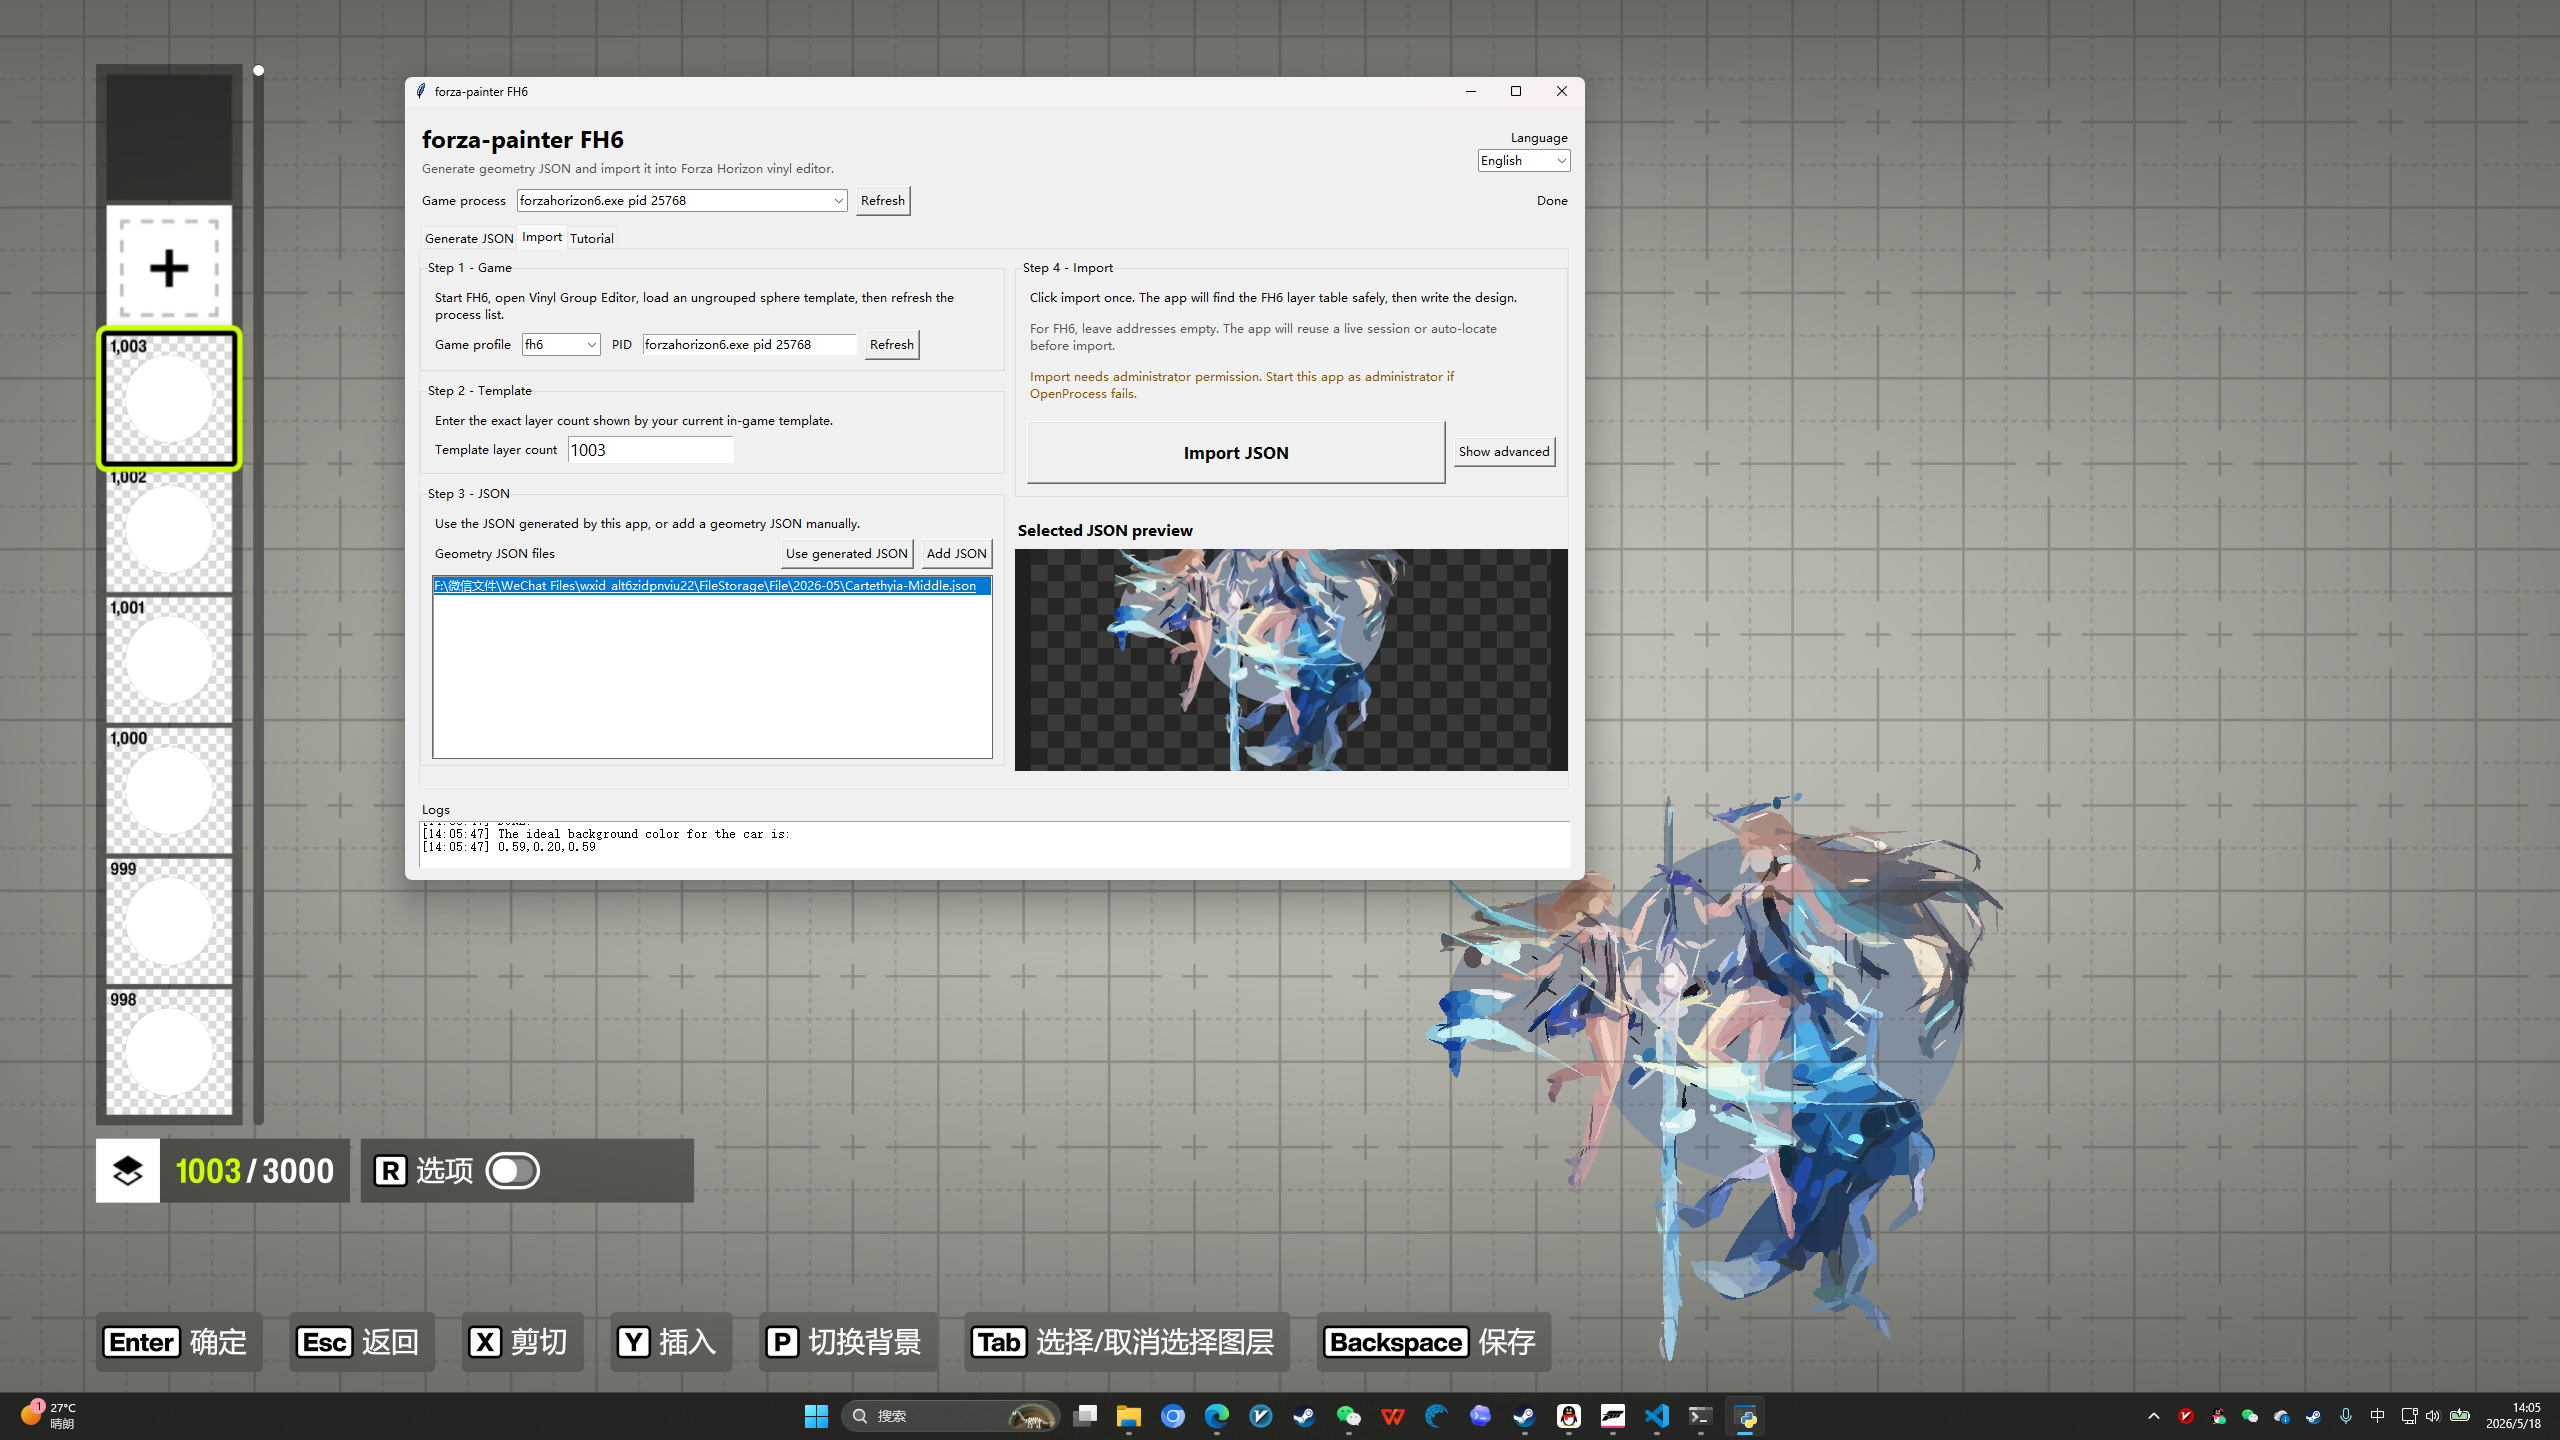This screenshot has height=1440, width=2560.
Task: Click the Enter 确定 confirm prompt
Action: click(179, 1341)
